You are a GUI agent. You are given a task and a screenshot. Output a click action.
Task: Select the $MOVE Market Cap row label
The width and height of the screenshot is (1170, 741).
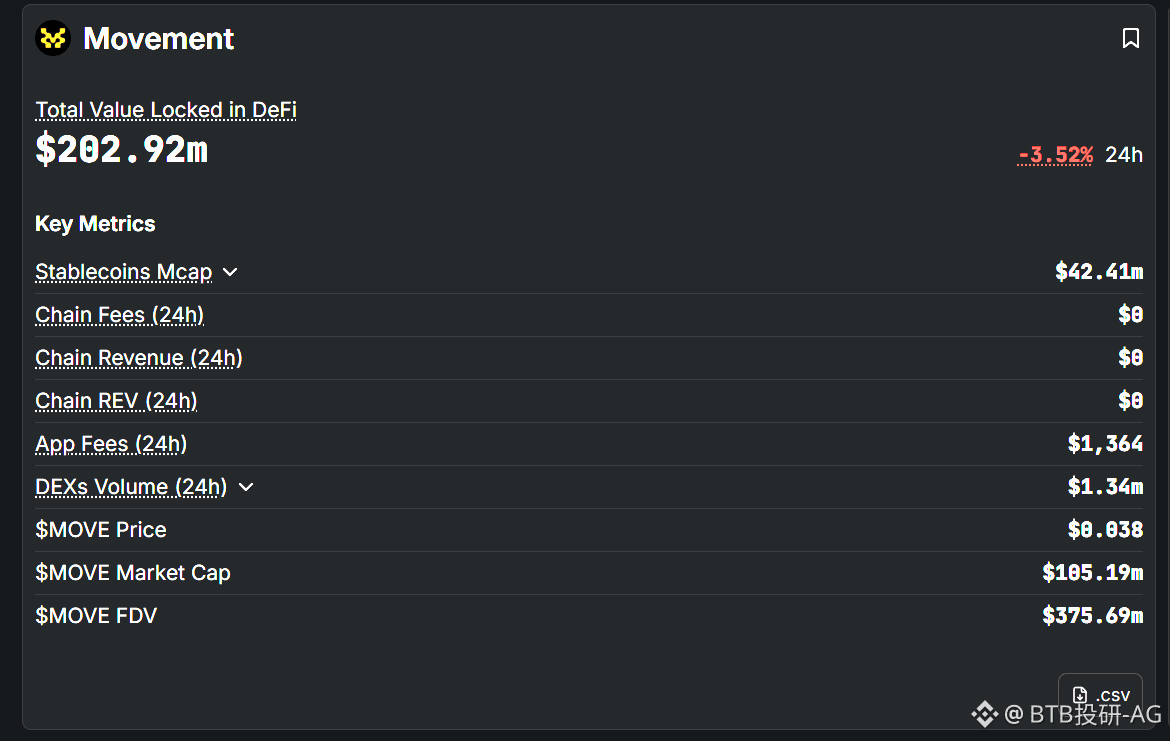[x=133, y=573]
